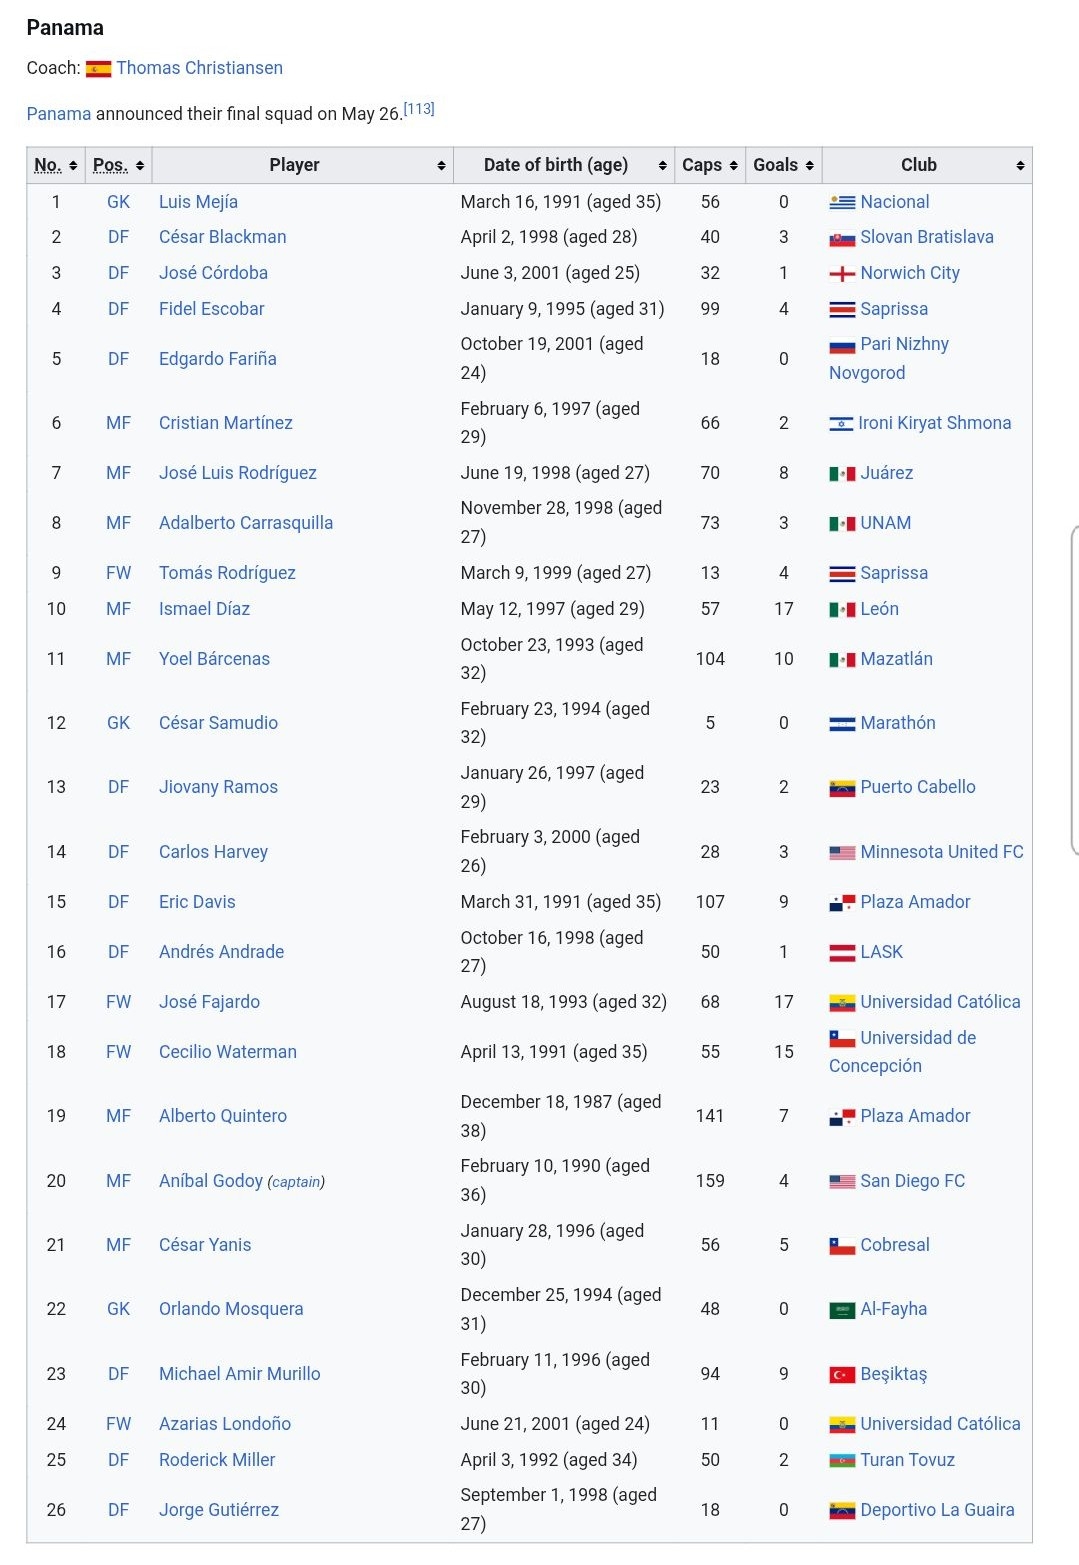Click the Azerbaijan flag next to Turan Tovuz

coord(842,1461)
